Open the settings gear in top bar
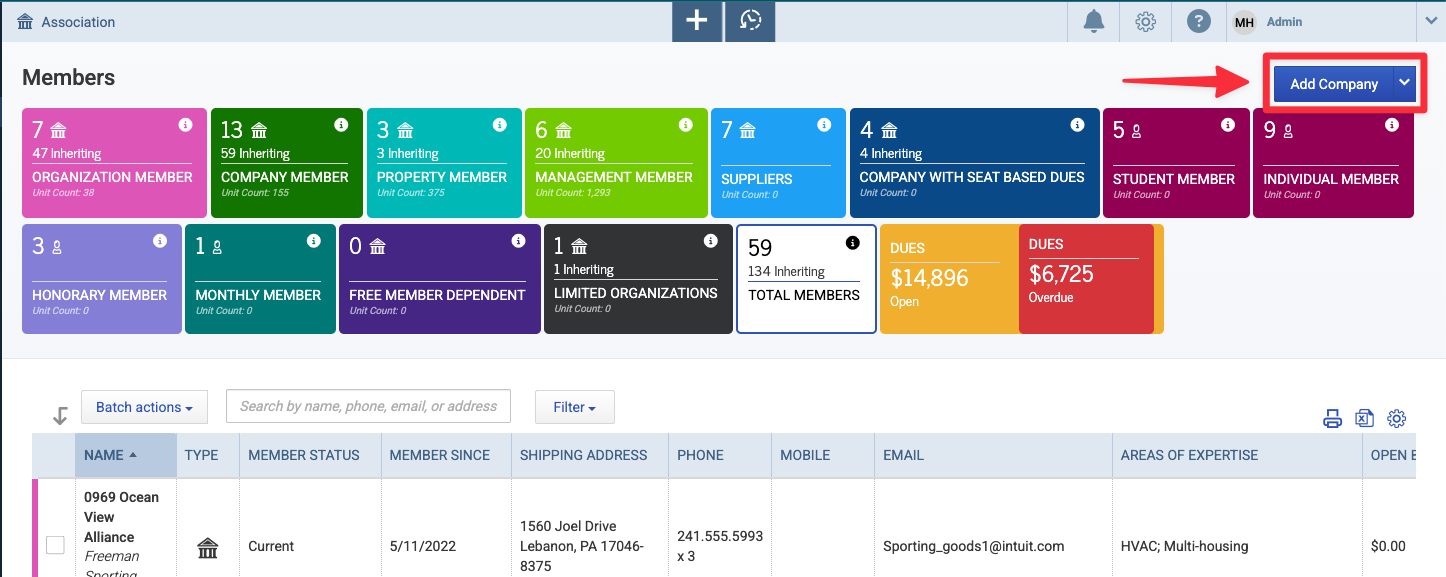The image size is (1446, 577). [x=1146, y=21]
